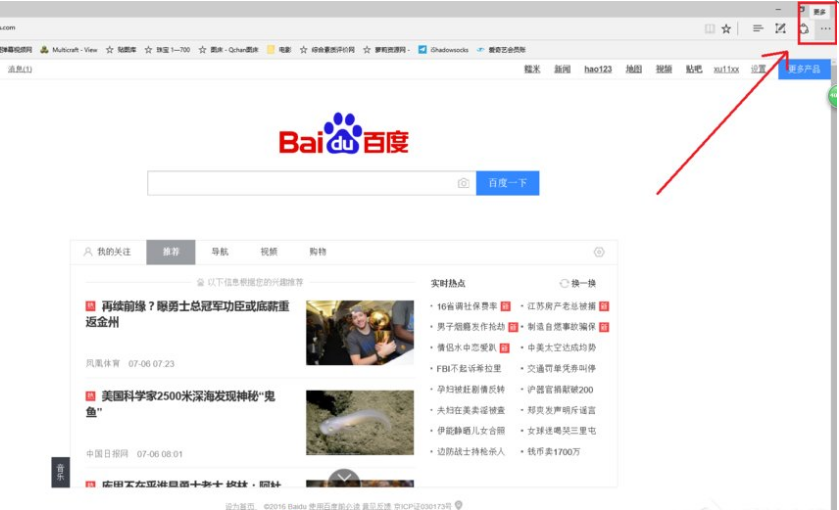Click the page vertical scrollbar
Screen dimensions: 839x510
(835, 284)
